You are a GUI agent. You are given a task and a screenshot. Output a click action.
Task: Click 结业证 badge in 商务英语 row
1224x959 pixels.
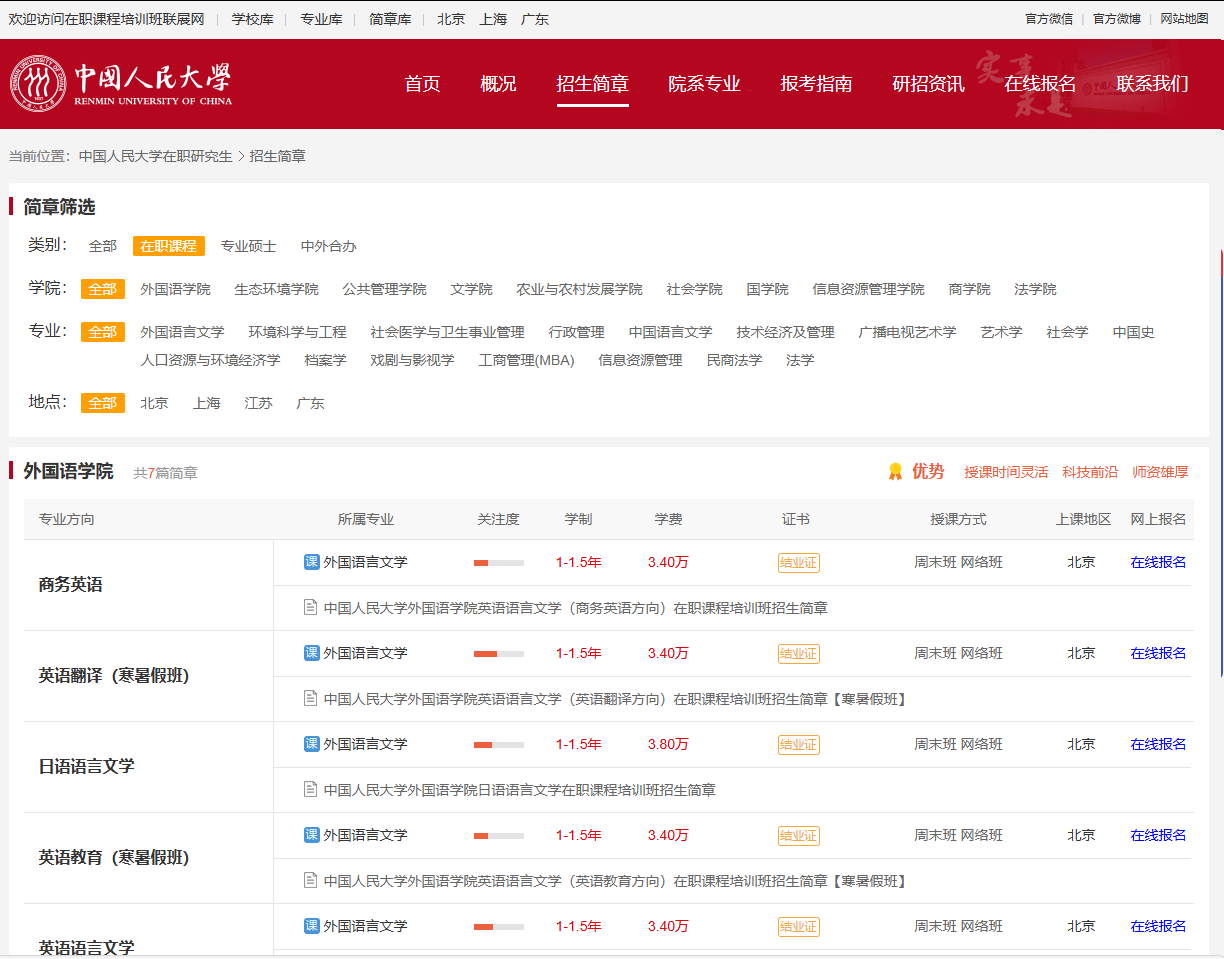point(798,563)
